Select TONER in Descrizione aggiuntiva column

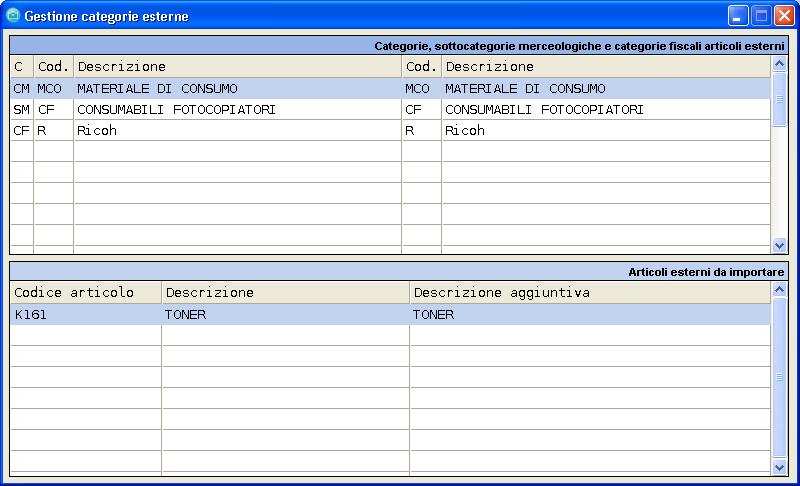(590, 315)
